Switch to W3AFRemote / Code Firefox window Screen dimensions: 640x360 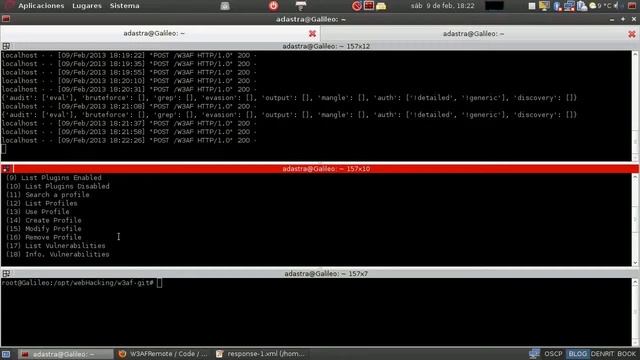click(163, 354)
